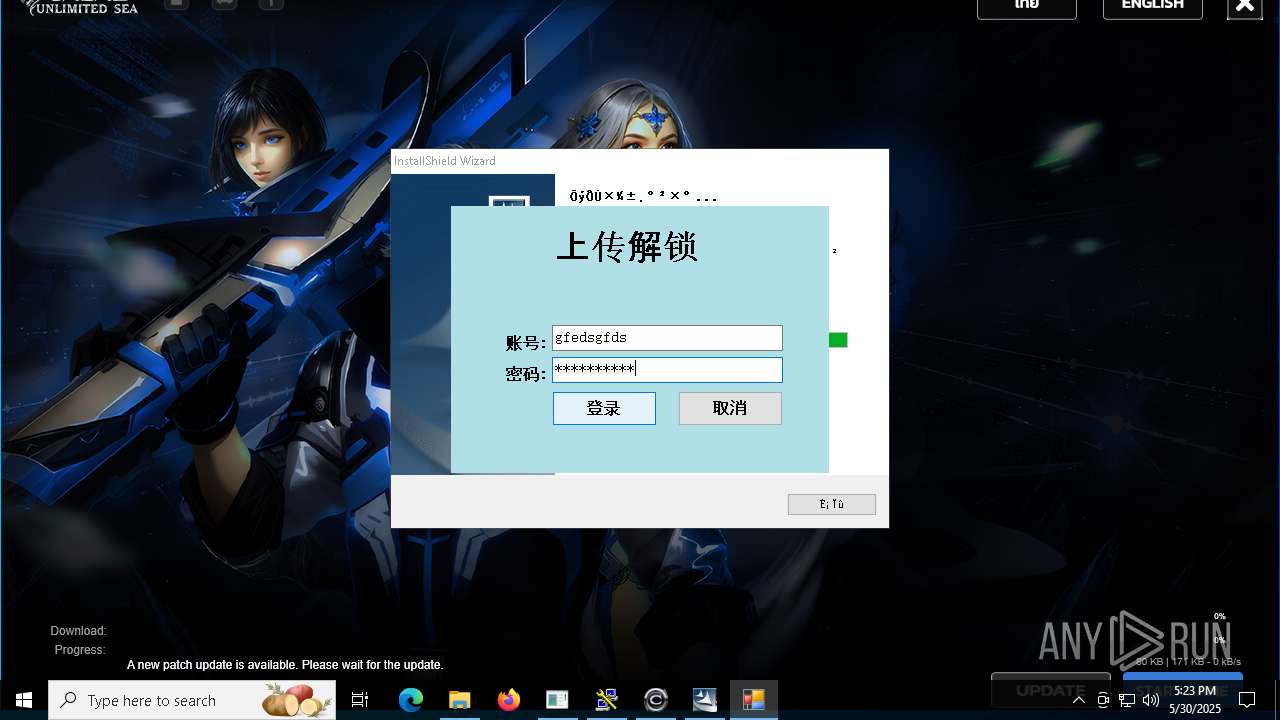The image size is (1280, 720).
Task: Open the green window app in taskbar
Action: pos(557,700)
